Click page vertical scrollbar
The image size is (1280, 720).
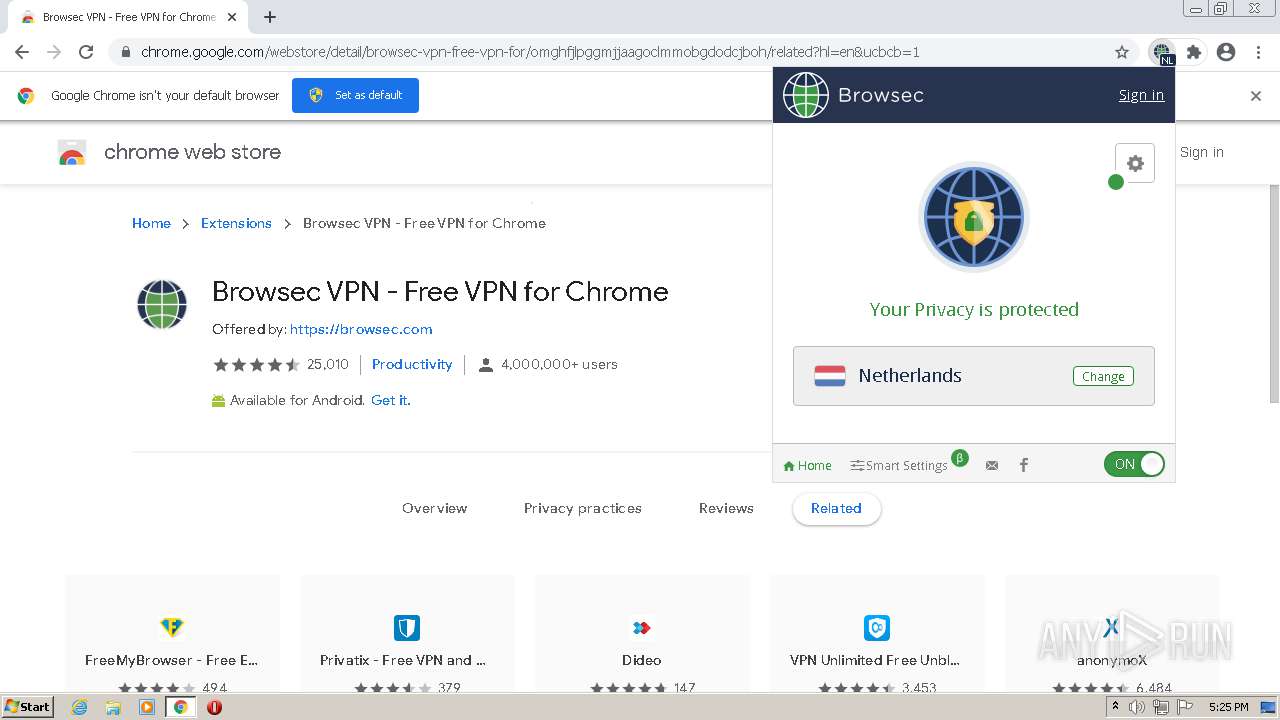click(x=1274, y=294)
